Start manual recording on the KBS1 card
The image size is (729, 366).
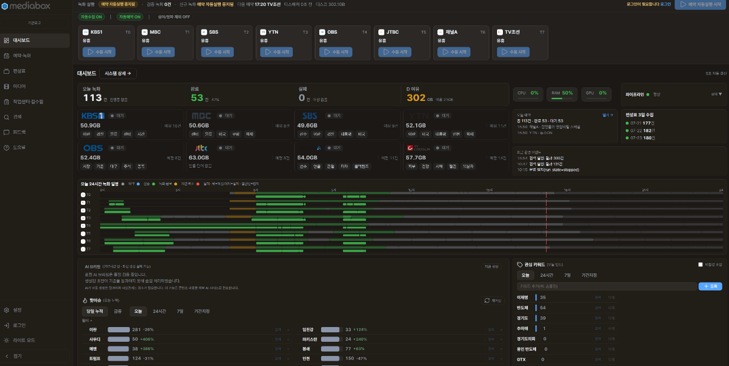(99, 52)
